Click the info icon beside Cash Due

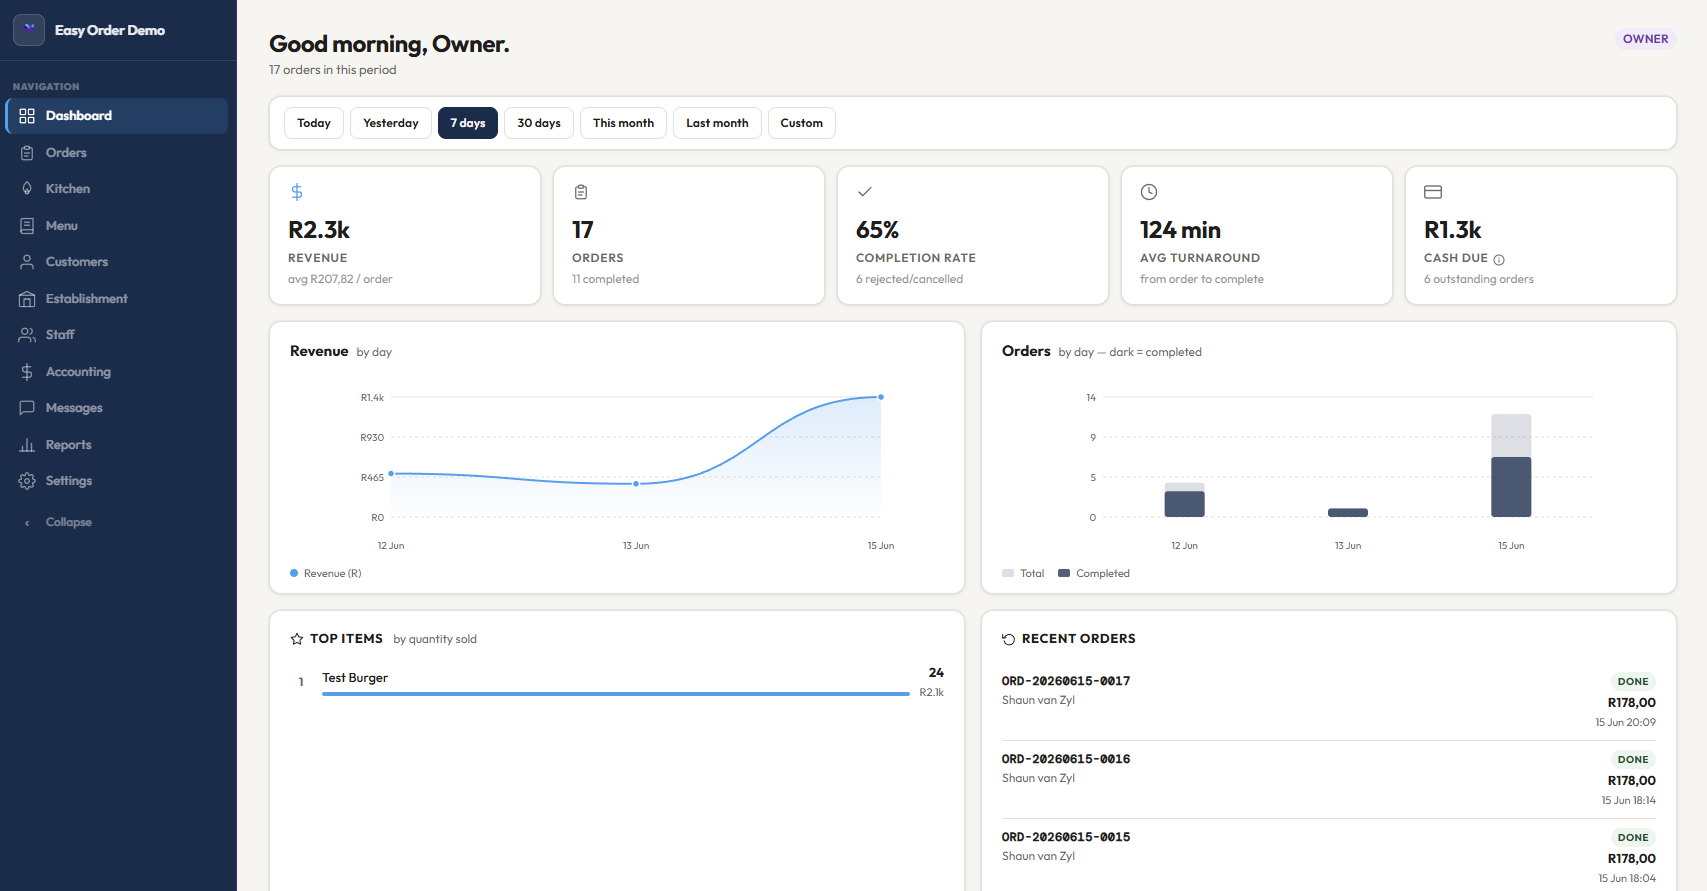point(1499,260)
